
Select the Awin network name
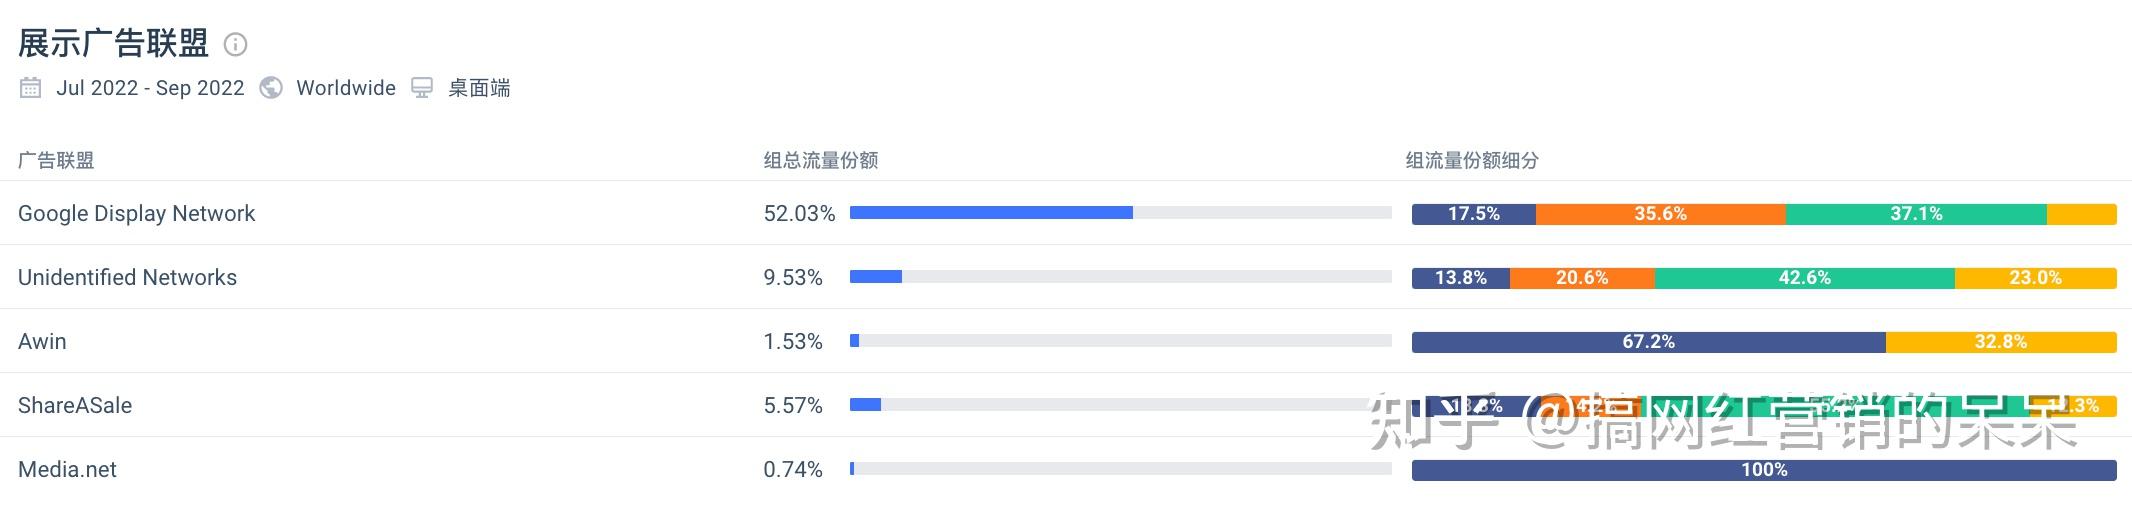[42, 341]
